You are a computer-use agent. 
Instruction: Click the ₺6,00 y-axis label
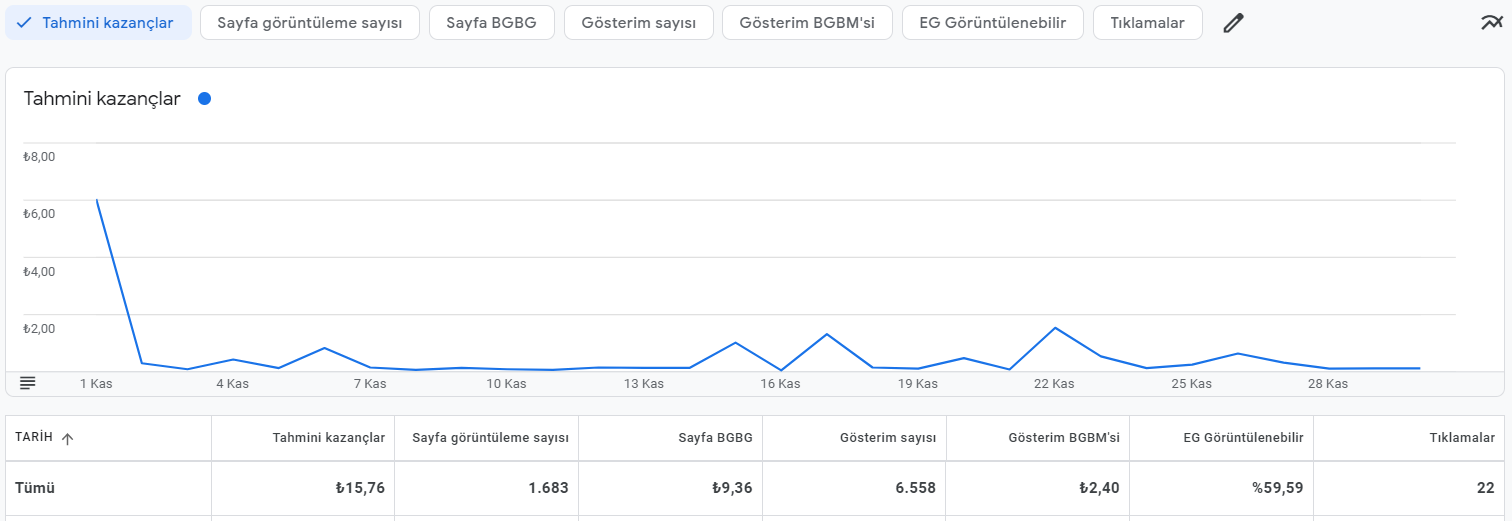coord(39,213)
